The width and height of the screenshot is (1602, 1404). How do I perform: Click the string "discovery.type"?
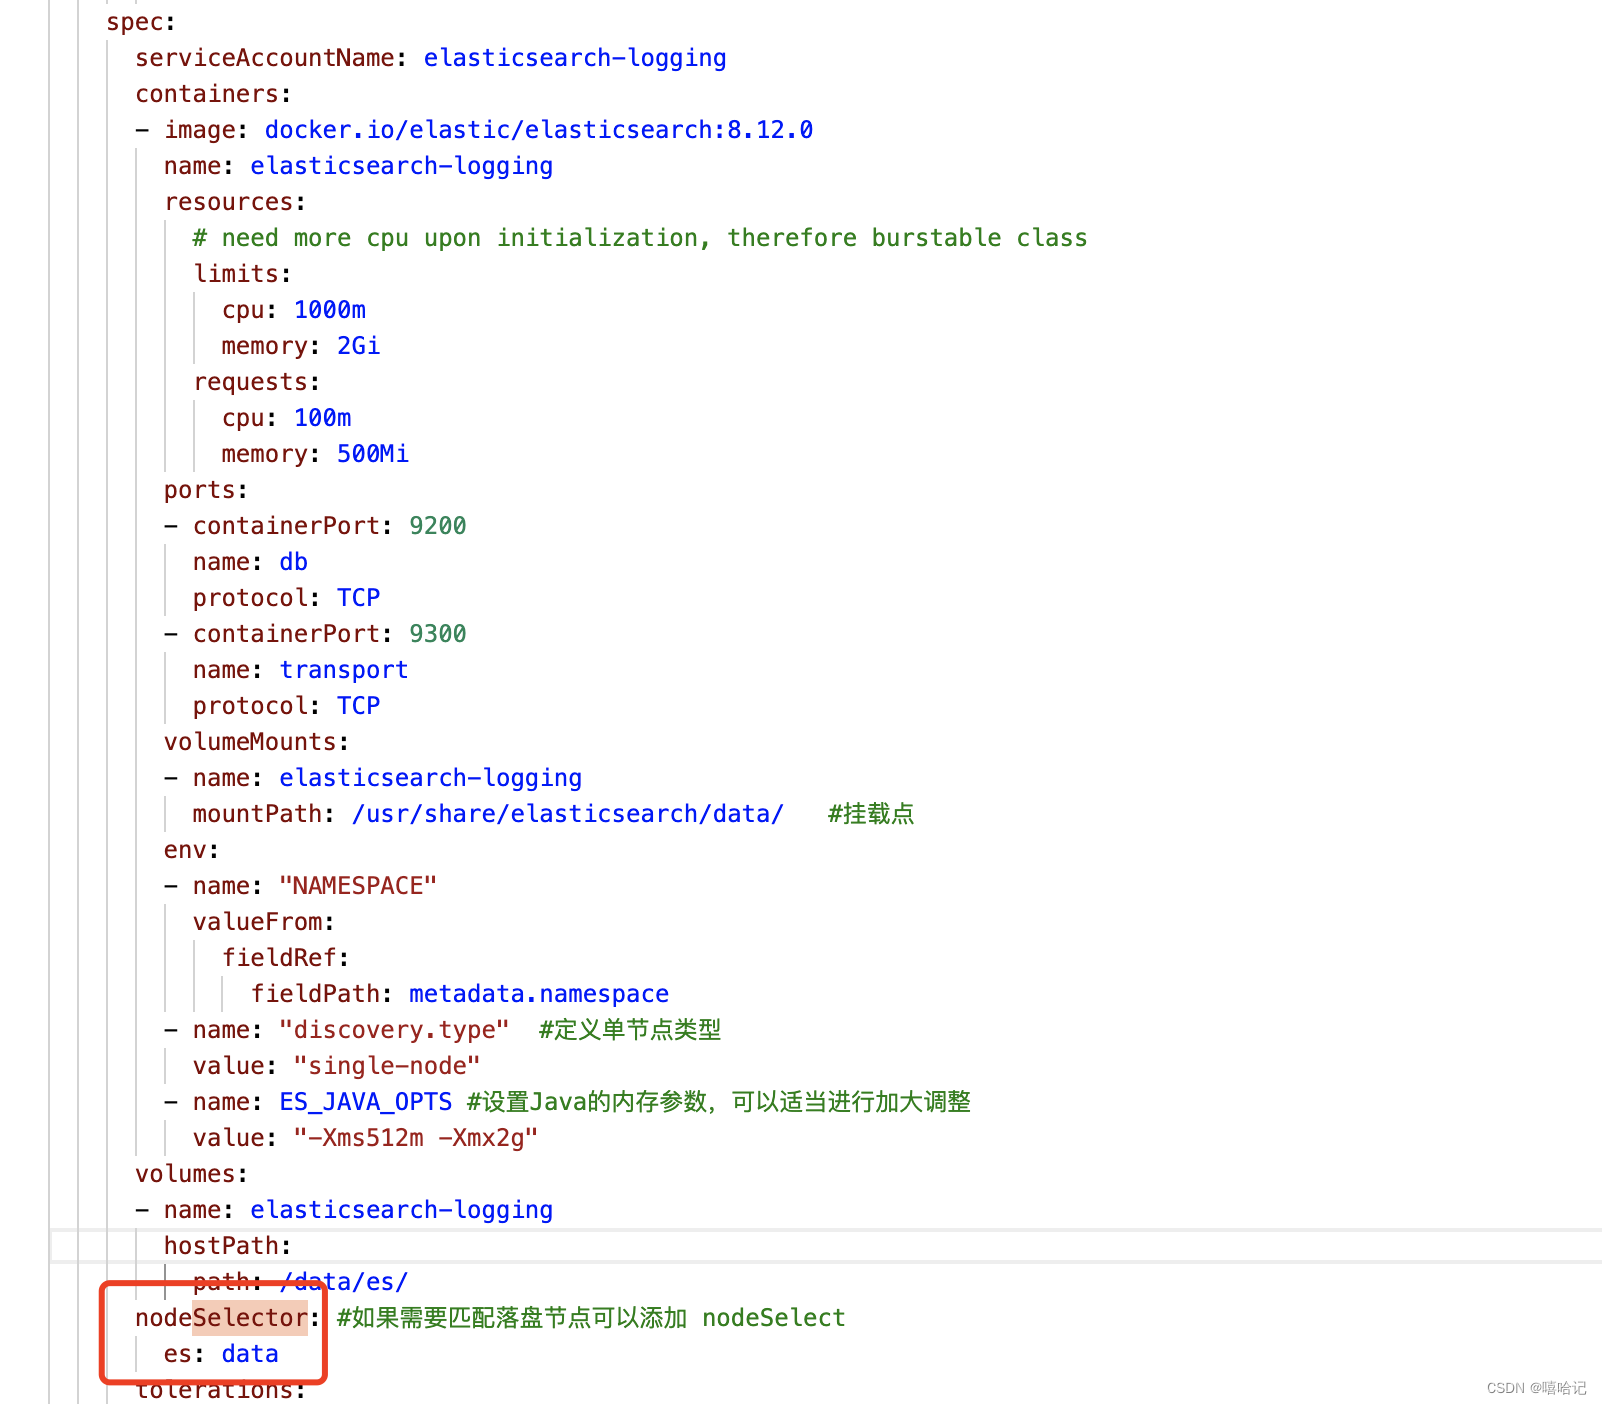click(394, 1030)
